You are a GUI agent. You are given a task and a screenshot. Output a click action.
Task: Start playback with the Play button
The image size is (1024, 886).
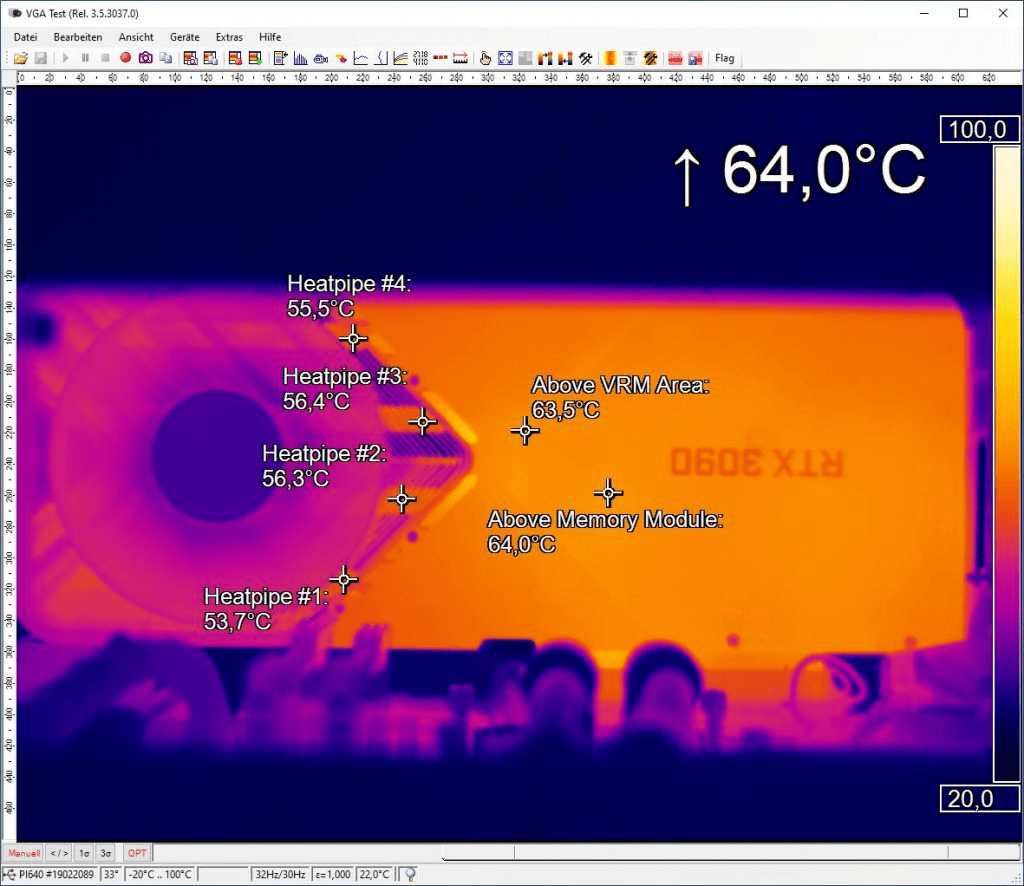point(65,58)
